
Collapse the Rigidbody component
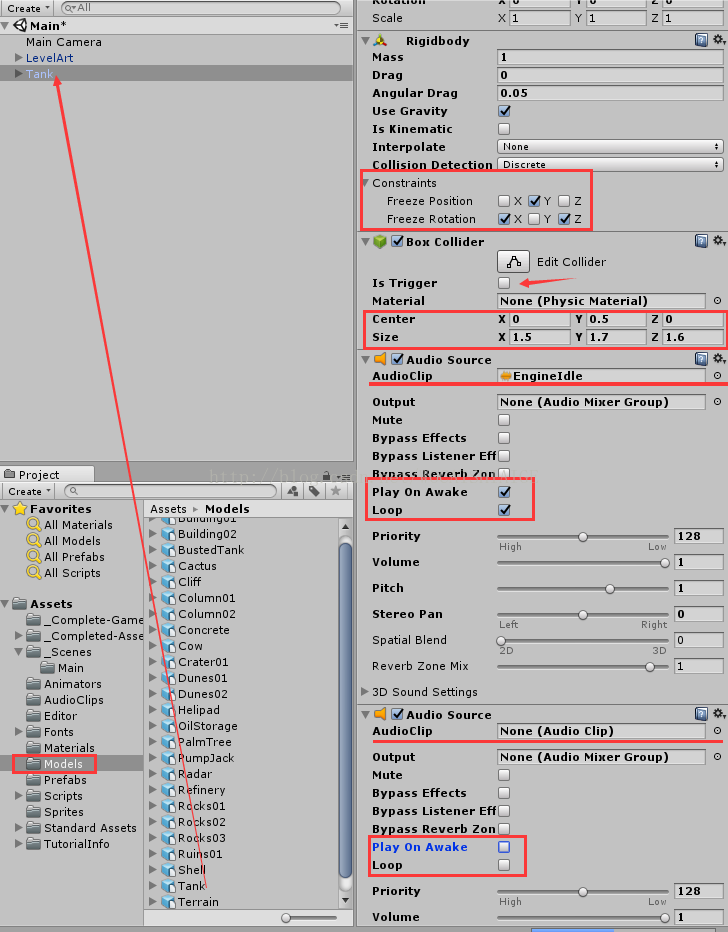pyautogui.click(x=365, y=40)
